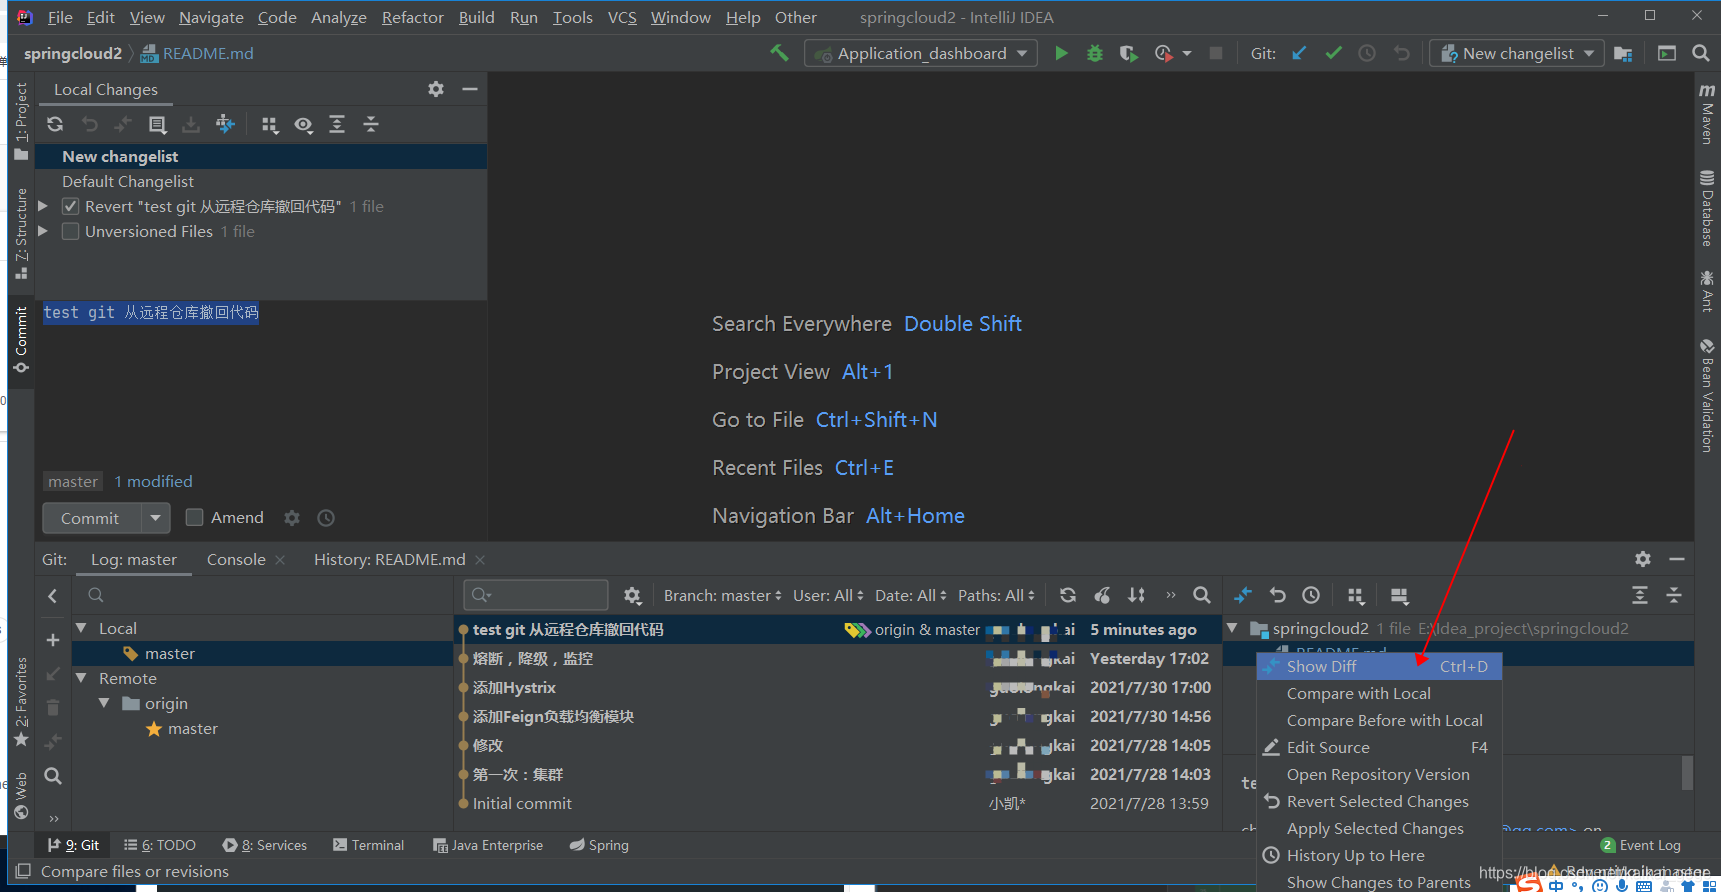Choose Edit Source from context menu
This screenshot has height=892, width=1721.
[1379, 747]
